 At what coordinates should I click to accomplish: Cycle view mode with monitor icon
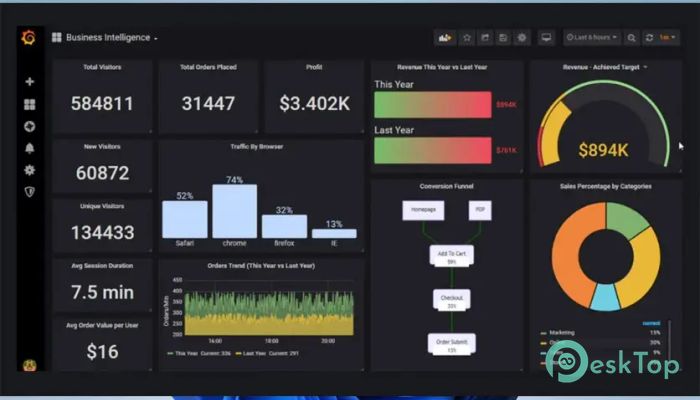pyautogui.click(x=546, y=38)
